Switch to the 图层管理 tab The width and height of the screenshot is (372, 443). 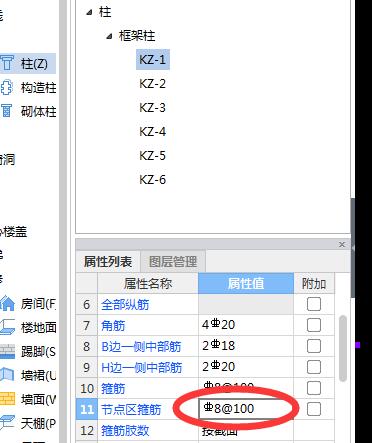173,262
